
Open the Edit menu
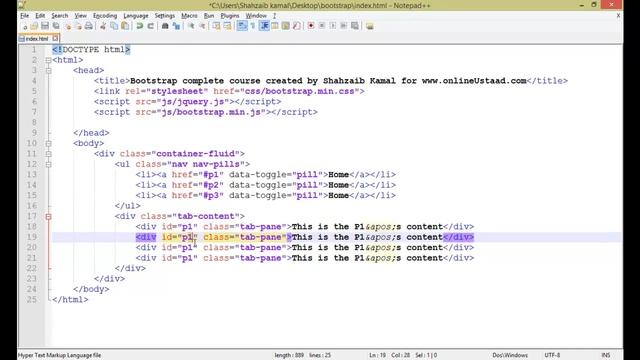pyautogui.click(x=40, y=16)
